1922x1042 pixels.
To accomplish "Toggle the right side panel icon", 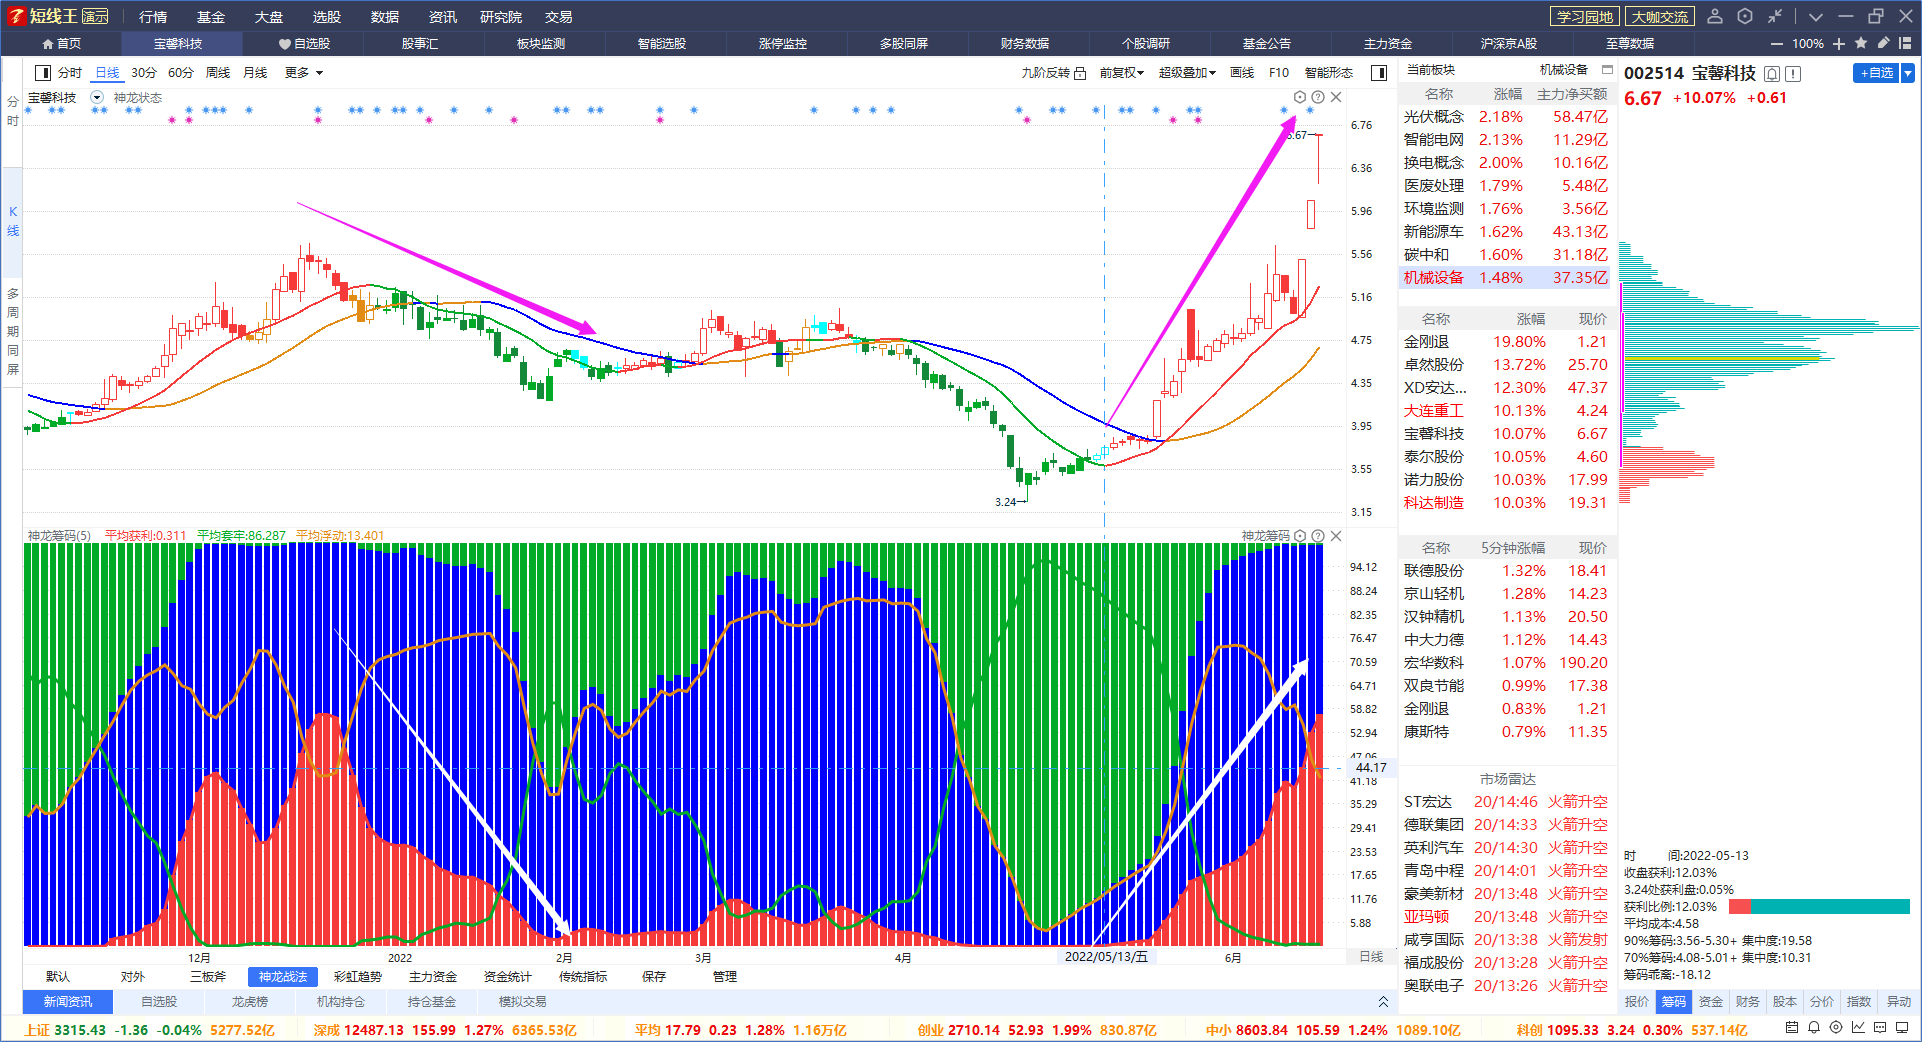I will coord(1379,73).
